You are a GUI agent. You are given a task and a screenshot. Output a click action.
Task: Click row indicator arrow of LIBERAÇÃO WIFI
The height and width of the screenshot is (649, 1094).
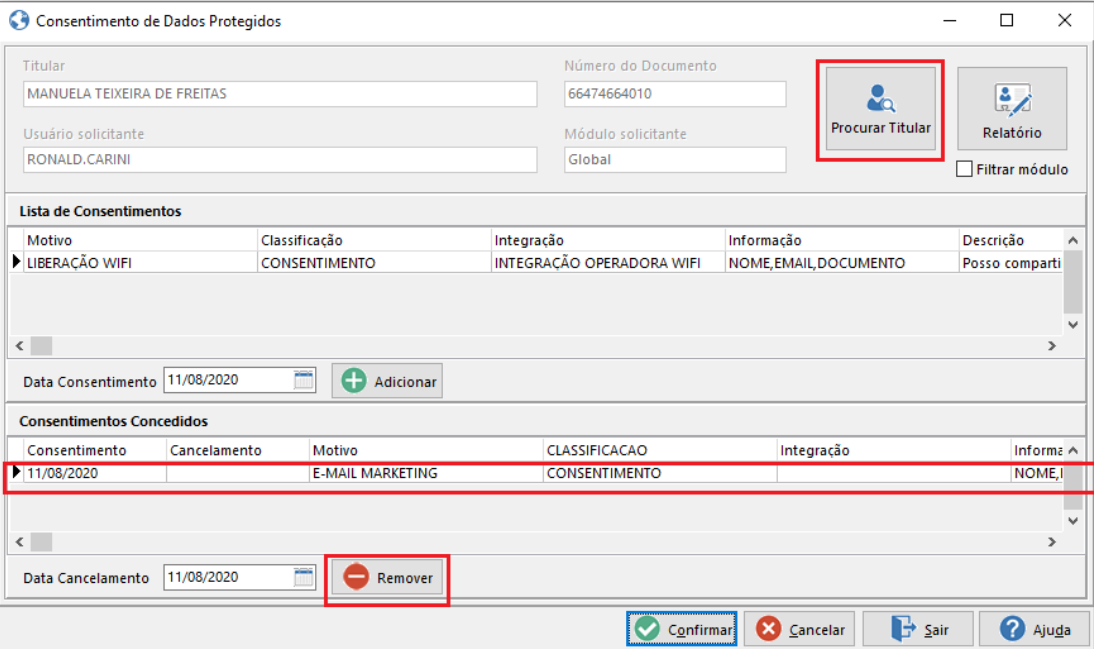(16, 262)
